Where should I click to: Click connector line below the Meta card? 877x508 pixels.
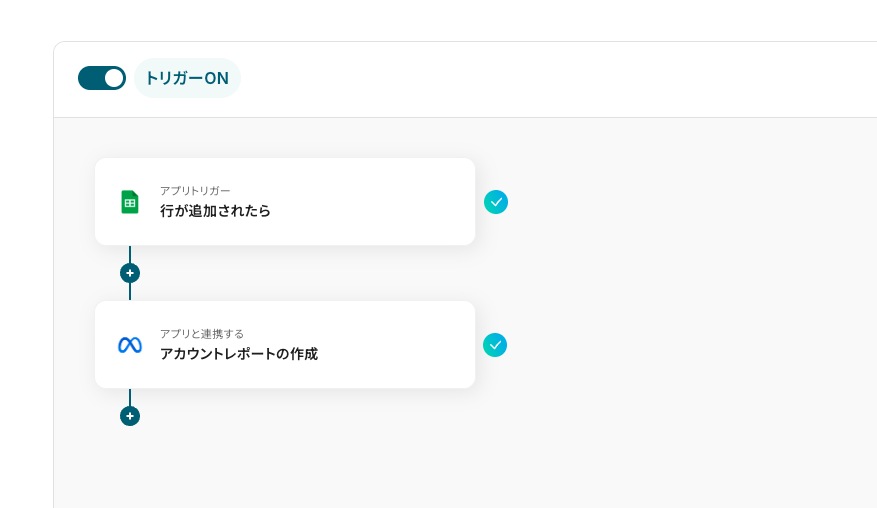point(130,397)
